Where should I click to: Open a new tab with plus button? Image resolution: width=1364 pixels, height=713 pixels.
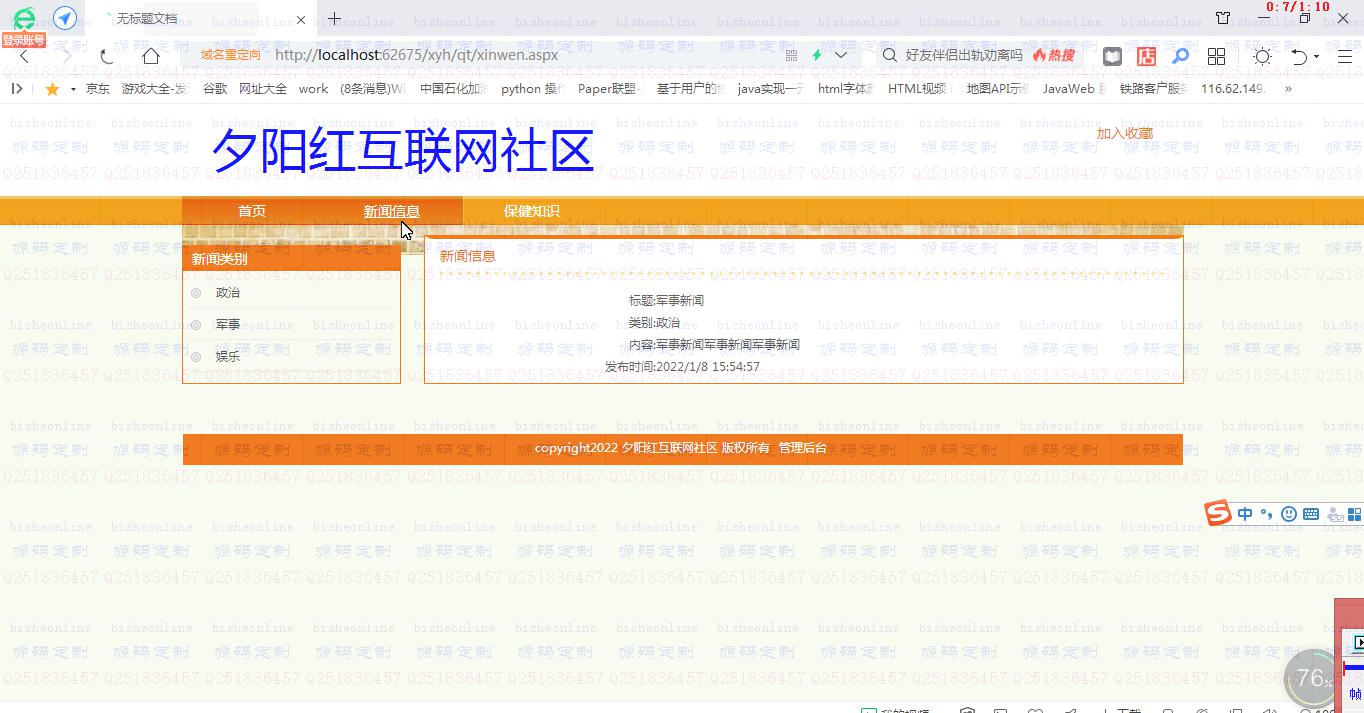(x=334, y=18)
